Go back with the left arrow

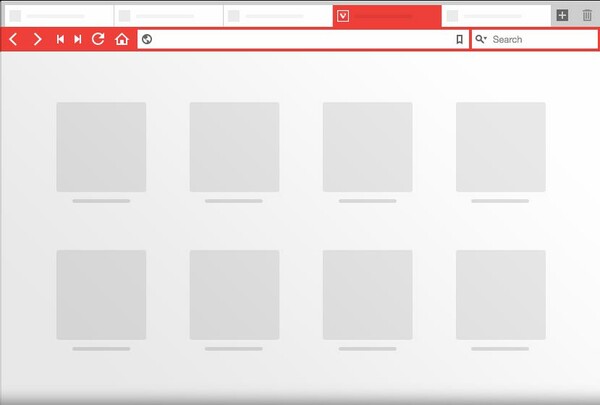(13, 39)
